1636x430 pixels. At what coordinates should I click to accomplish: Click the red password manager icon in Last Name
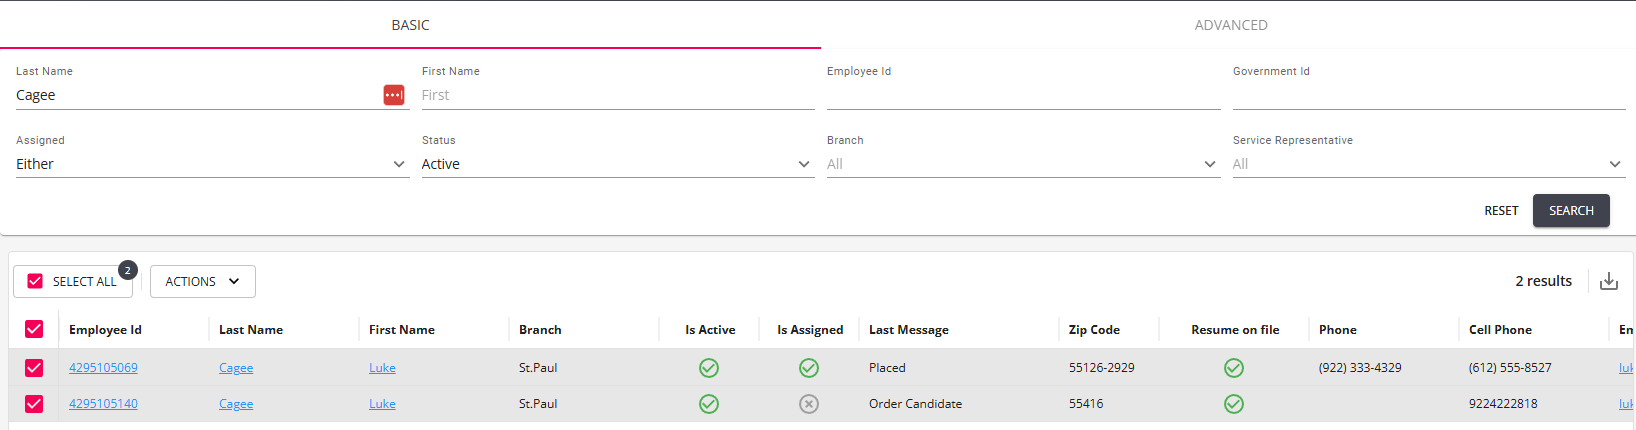[394, 95]
